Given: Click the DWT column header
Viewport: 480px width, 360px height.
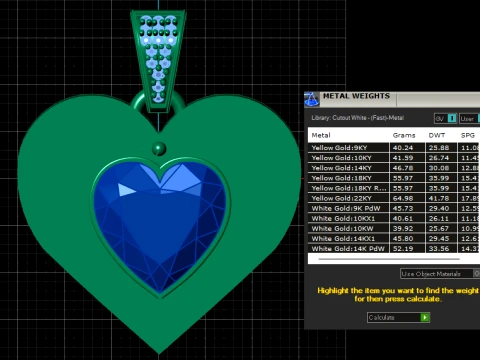Looking at the screenshot, I should click(x=437, y=135).
